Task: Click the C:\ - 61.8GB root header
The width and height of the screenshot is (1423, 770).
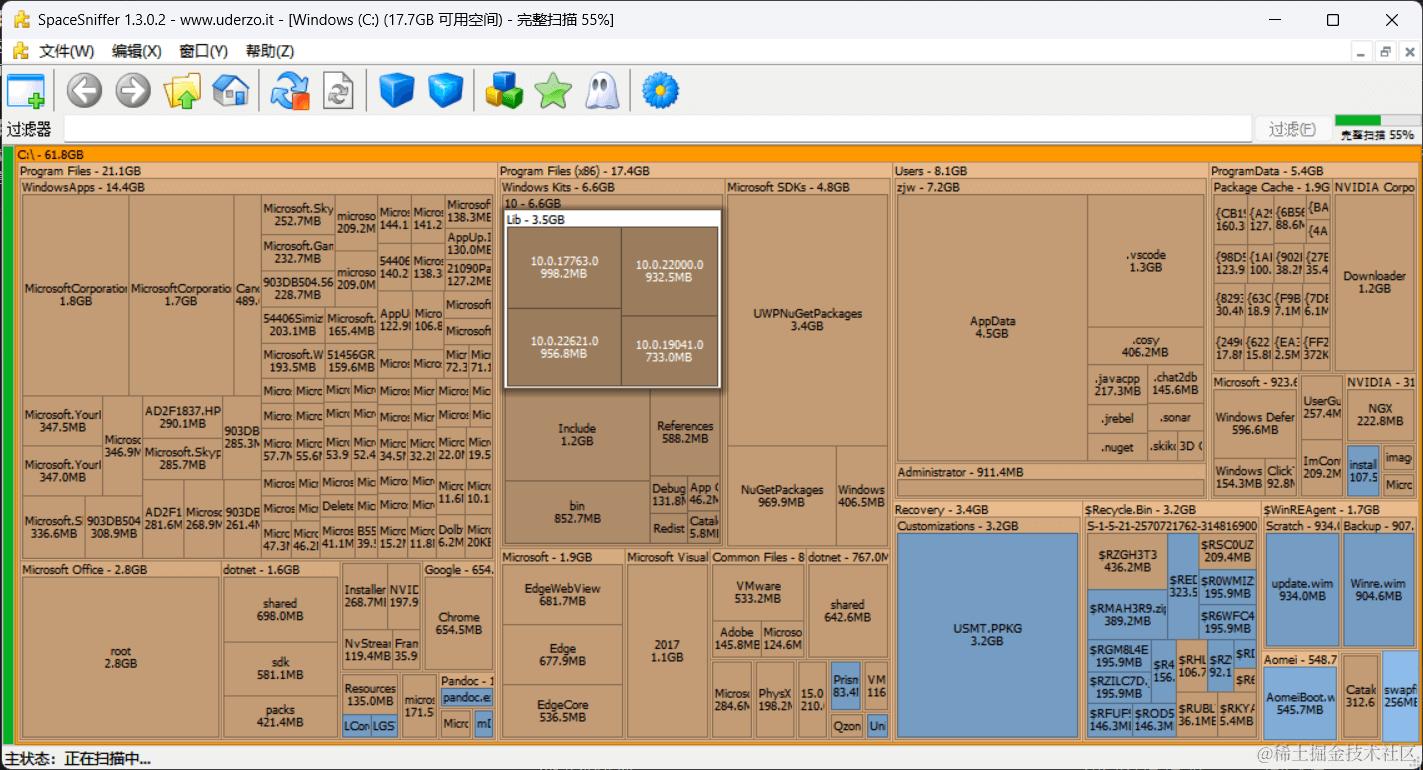Action: (718, 154)
